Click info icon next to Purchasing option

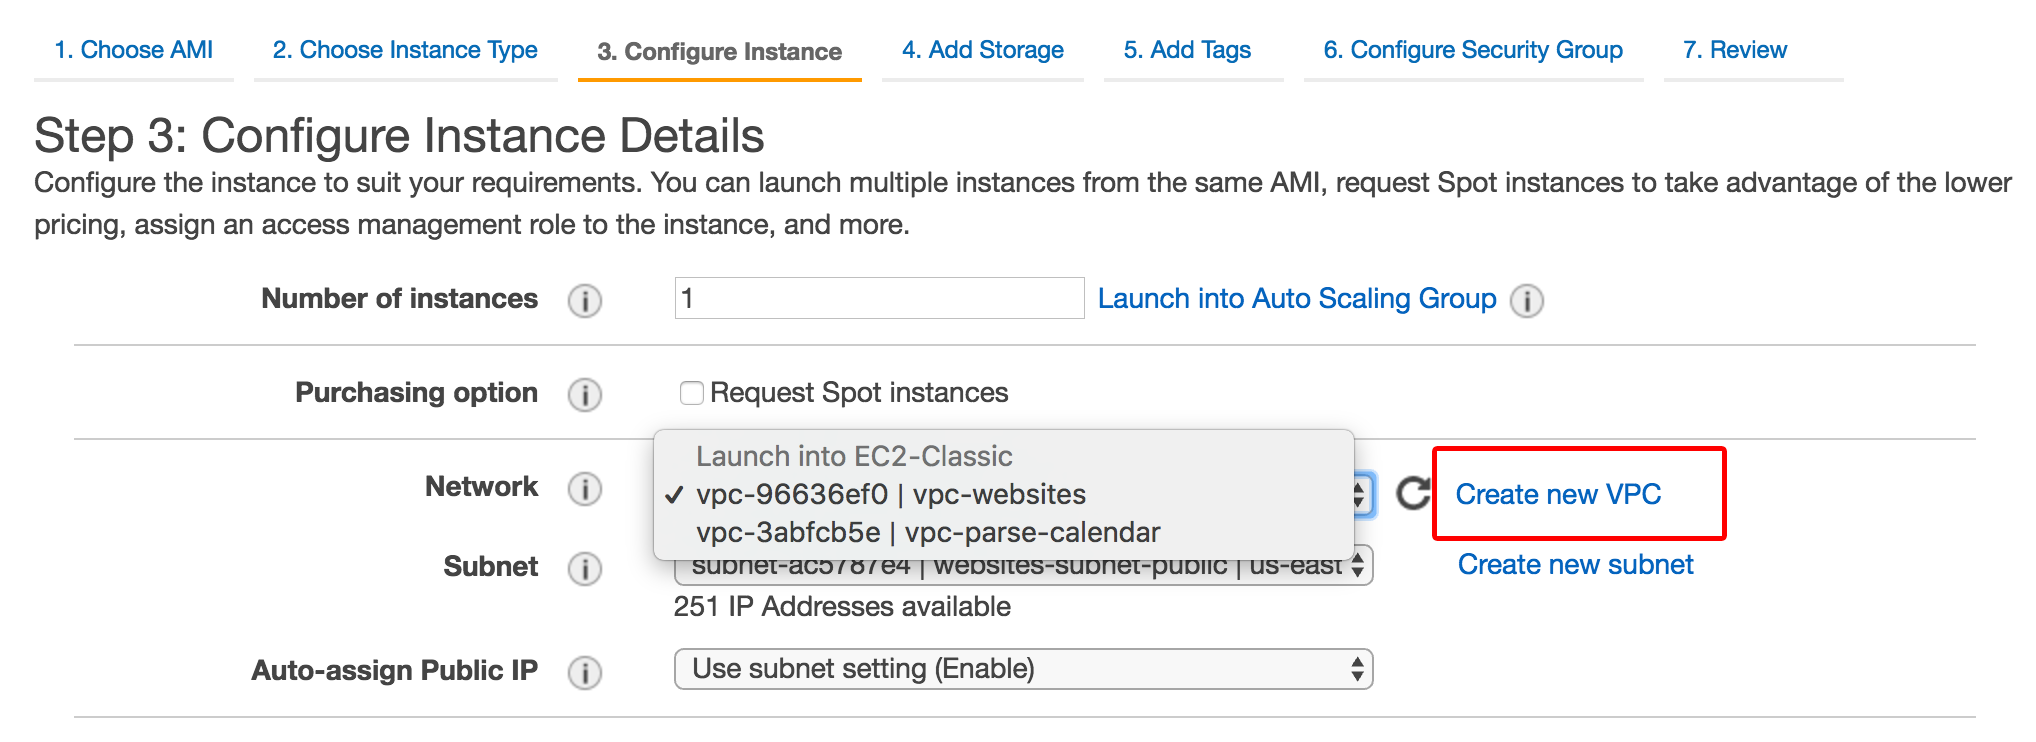click(x=585, y=394)
